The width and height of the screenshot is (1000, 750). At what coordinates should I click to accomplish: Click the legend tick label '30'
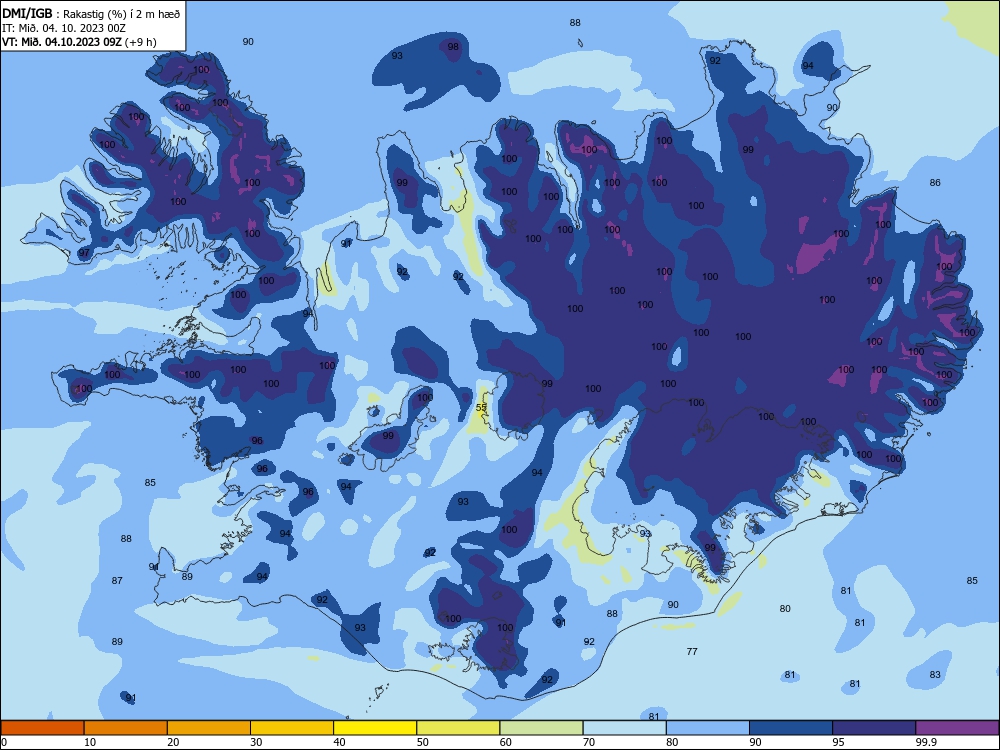(256, 742)
